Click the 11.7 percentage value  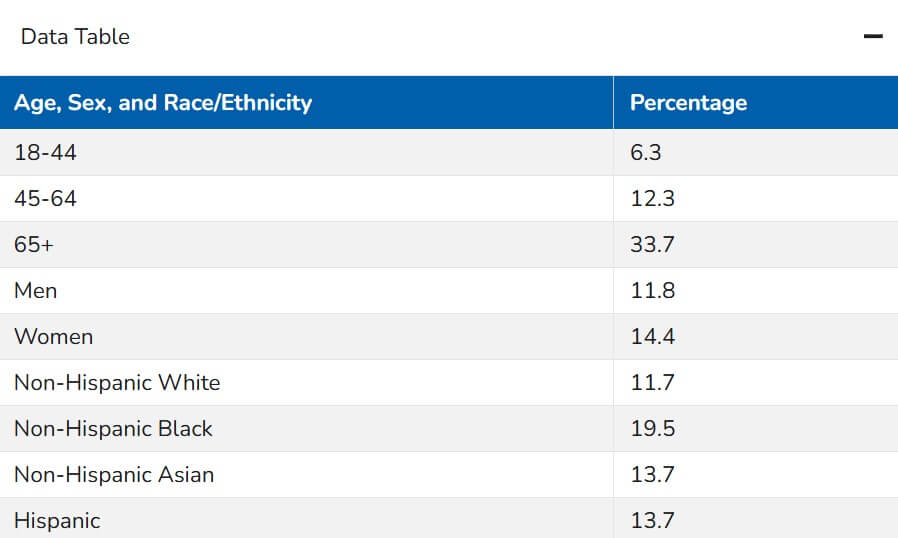point(652,383)
